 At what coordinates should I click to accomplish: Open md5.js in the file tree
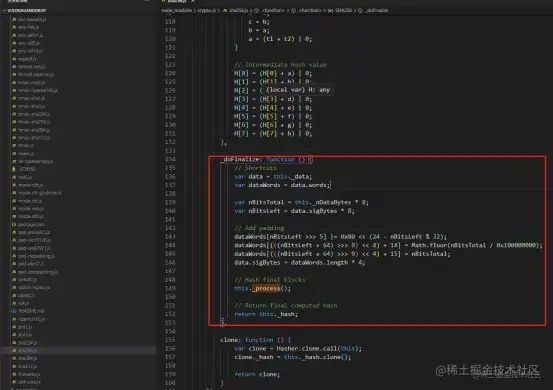point(25,177)
